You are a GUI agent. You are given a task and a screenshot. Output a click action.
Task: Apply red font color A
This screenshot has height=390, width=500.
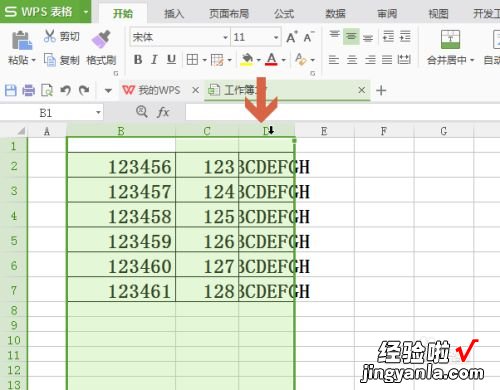[x=272, y=60]
